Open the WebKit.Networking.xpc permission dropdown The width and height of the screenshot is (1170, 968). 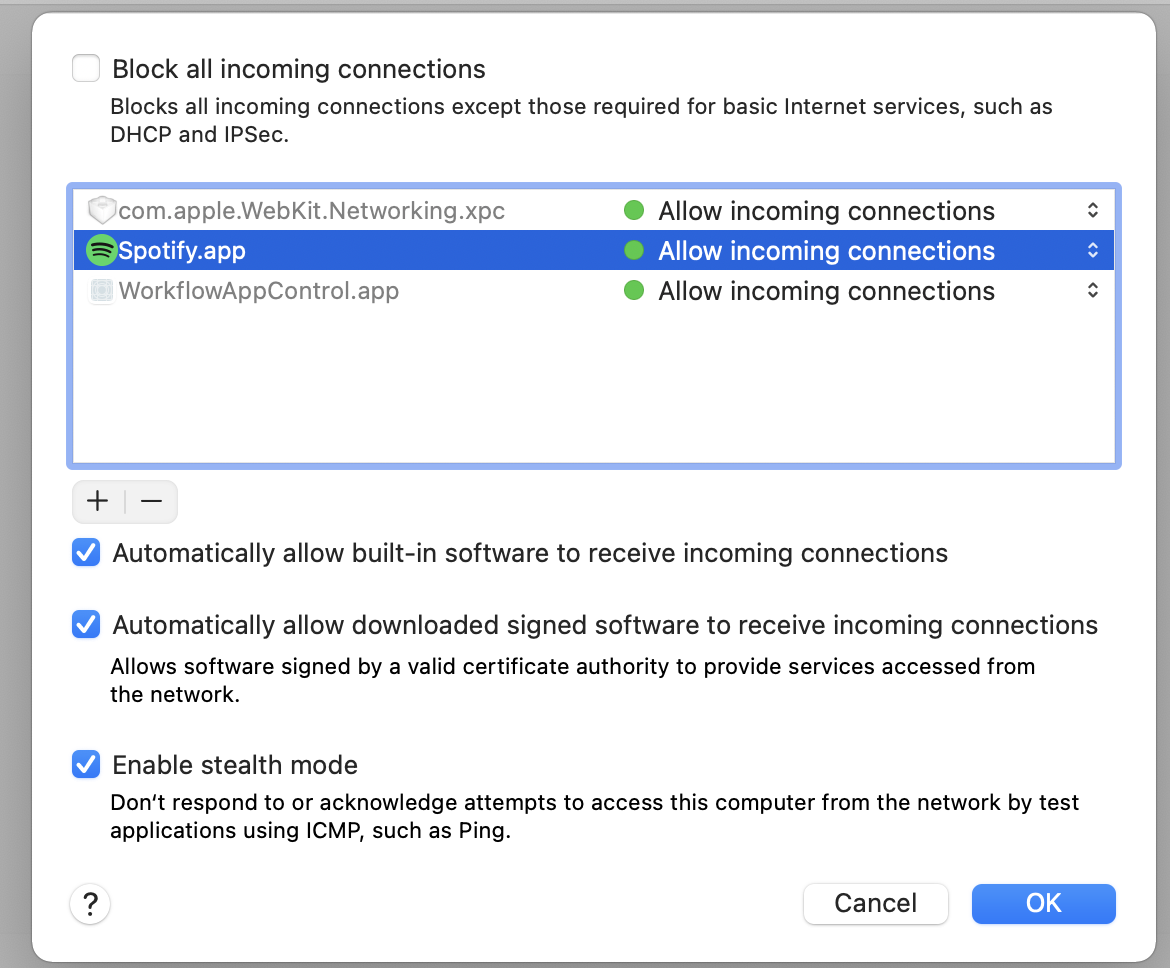pos(1093,211)
